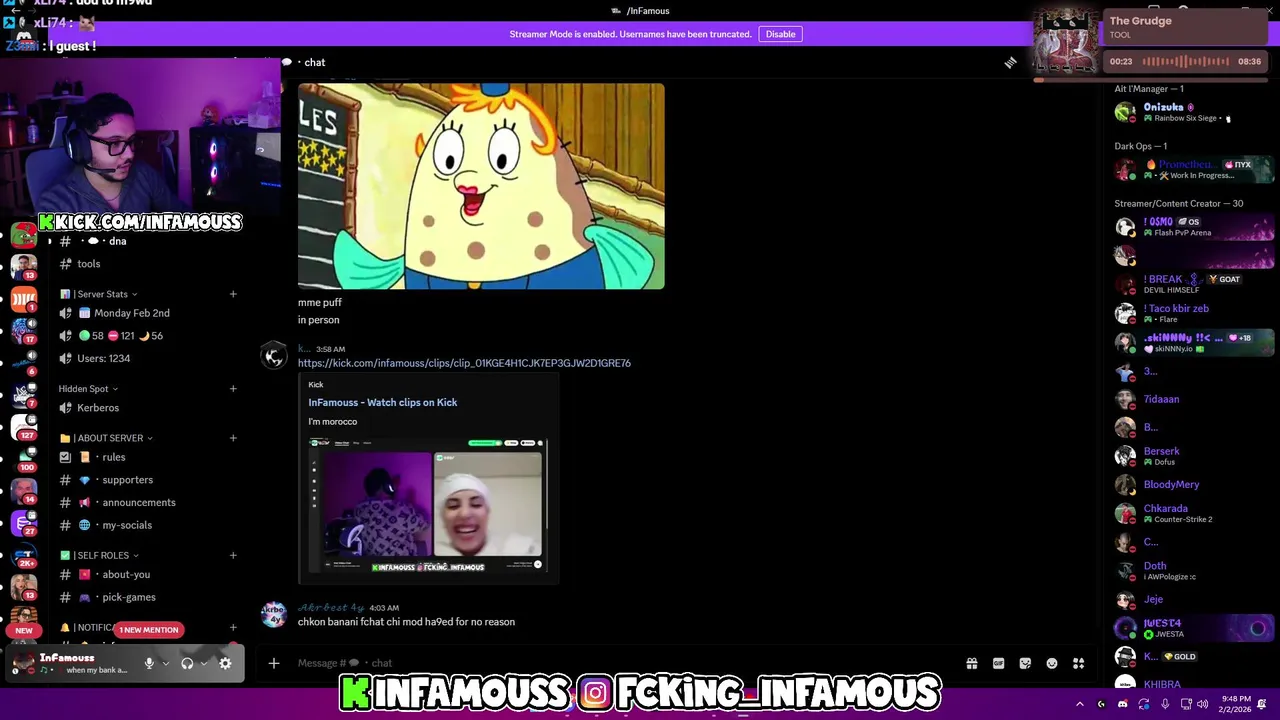Open the apps launcher icon in message bar
Screen dimensions: 1280x720
pyautogui.click(x=1079, y=663)
